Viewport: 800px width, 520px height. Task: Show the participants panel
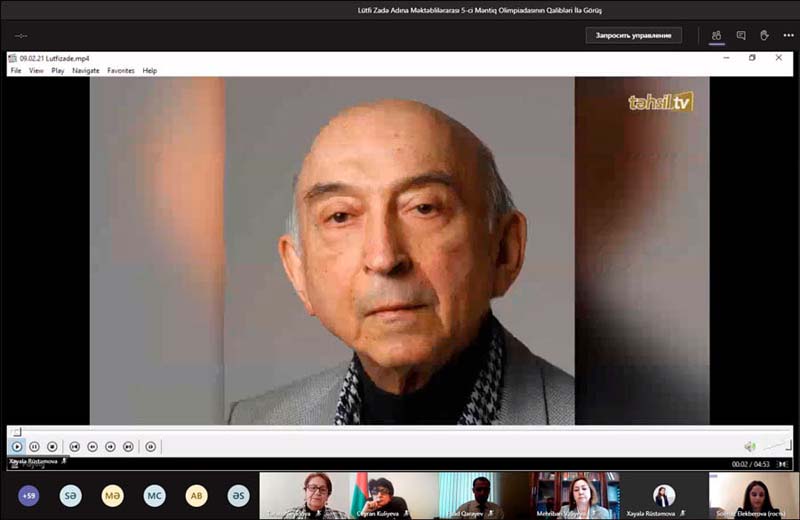(x=716, y=35)
